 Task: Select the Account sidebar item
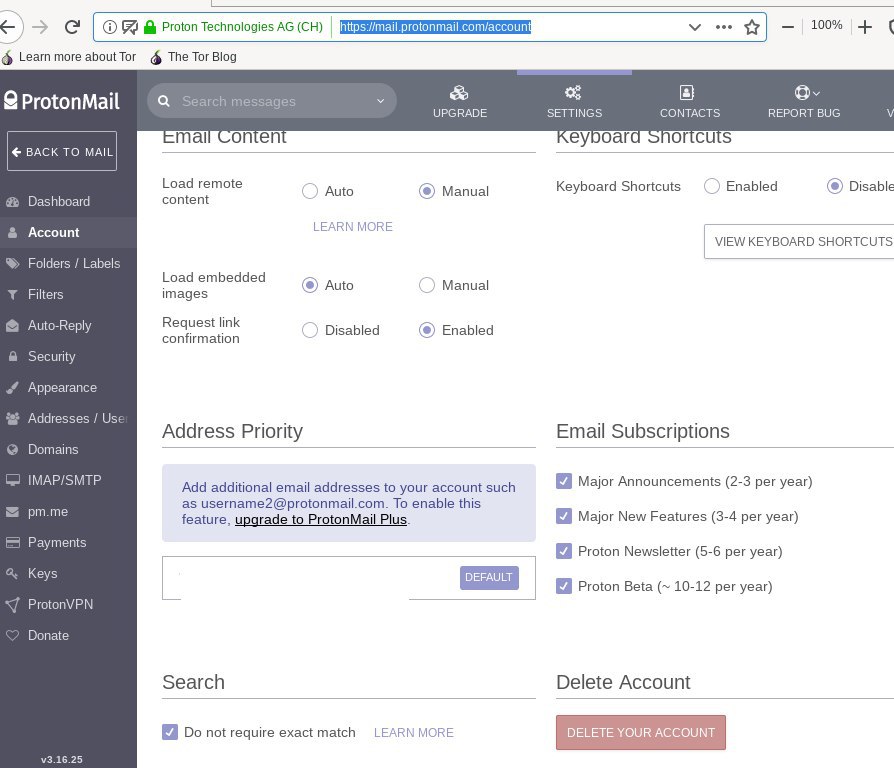coord(68,233)
